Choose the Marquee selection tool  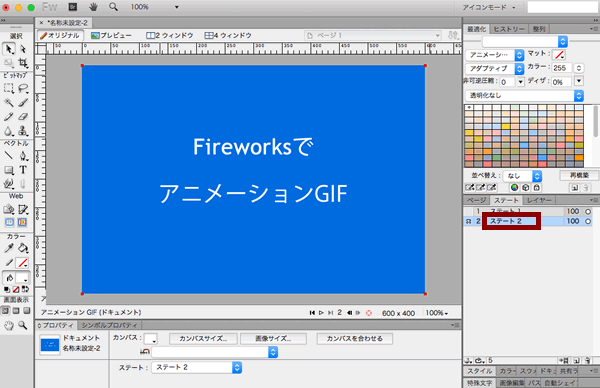coord(9,88)
